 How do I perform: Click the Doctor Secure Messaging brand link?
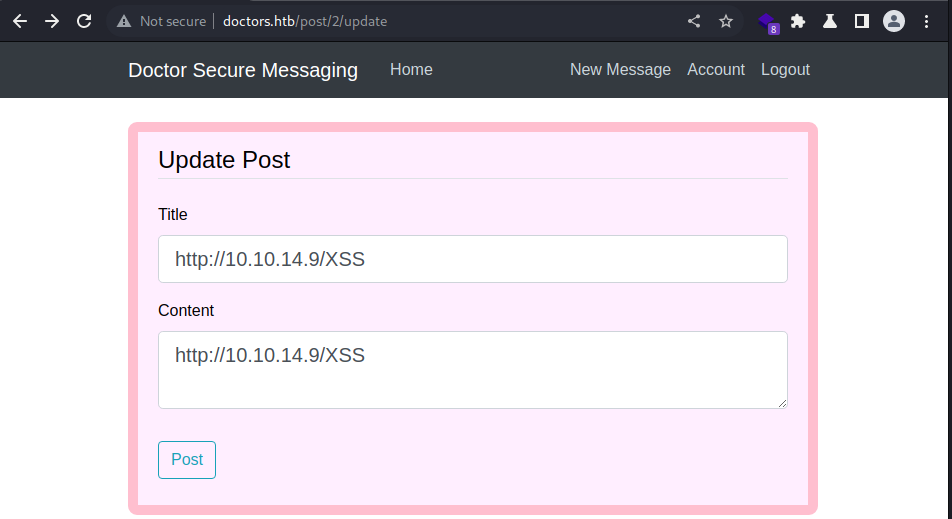click(243, 70)
